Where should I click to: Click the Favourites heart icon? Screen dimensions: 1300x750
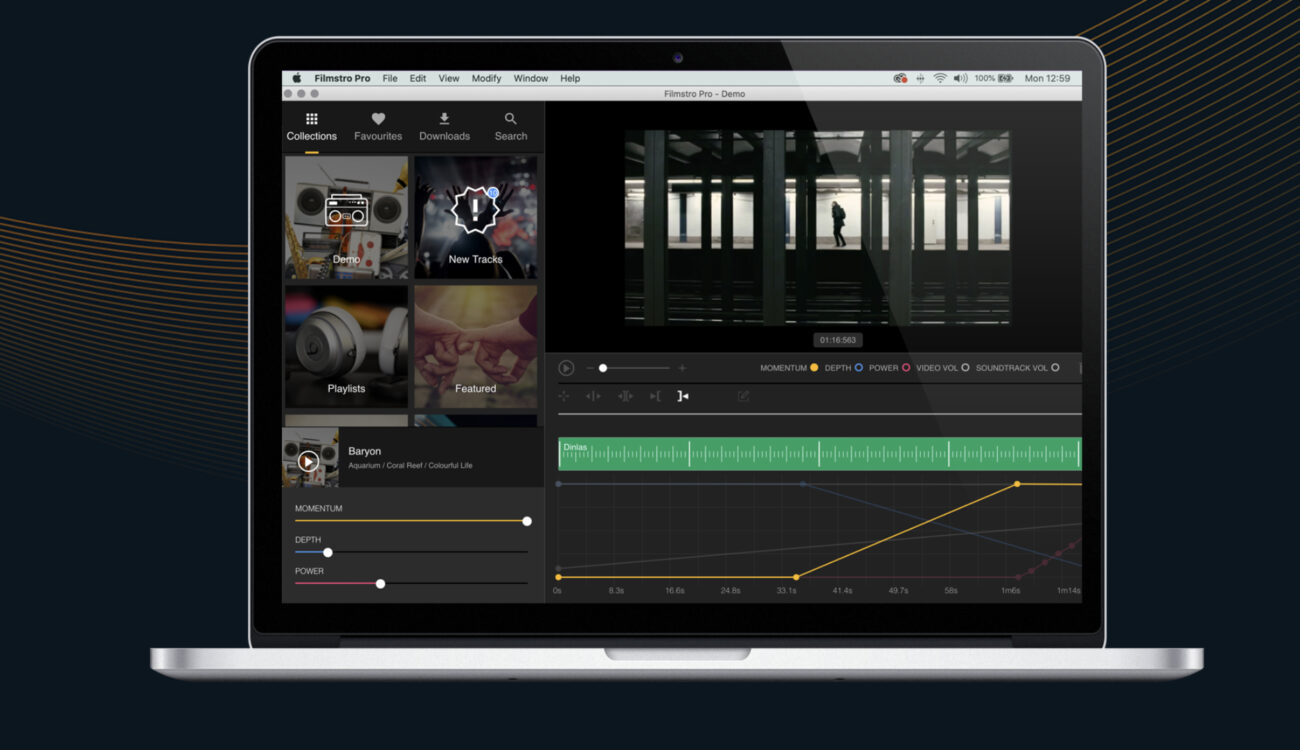coord(378,119)
